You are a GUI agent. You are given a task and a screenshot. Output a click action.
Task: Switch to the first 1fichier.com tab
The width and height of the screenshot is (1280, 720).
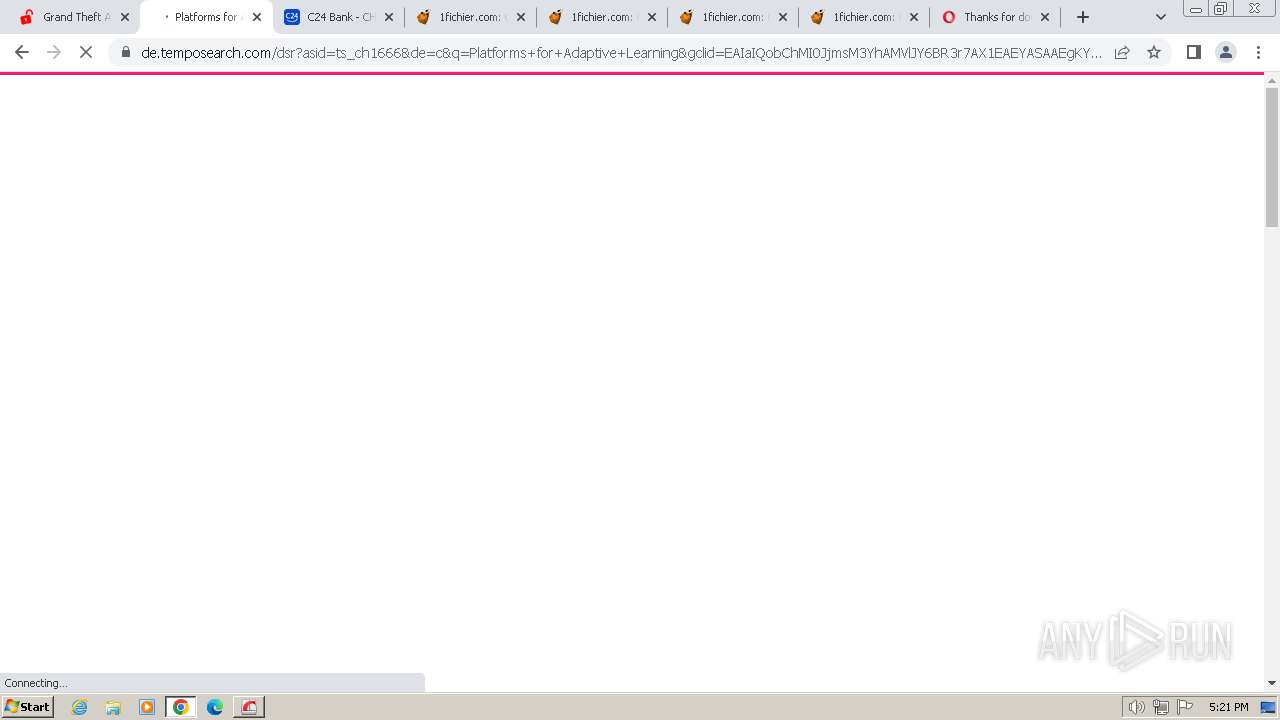pos(469,17)
